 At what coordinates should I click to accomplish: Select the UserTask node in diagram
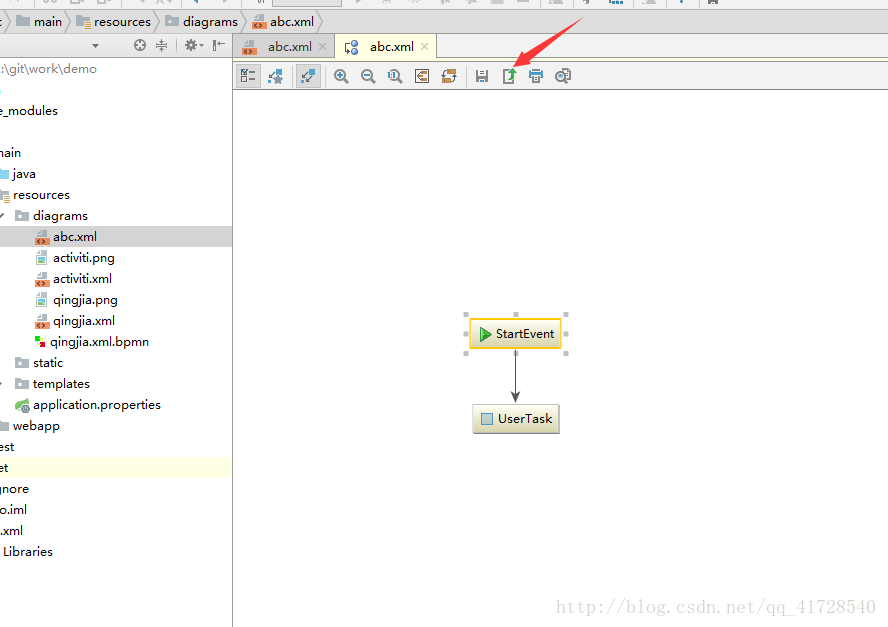[516, 419]
